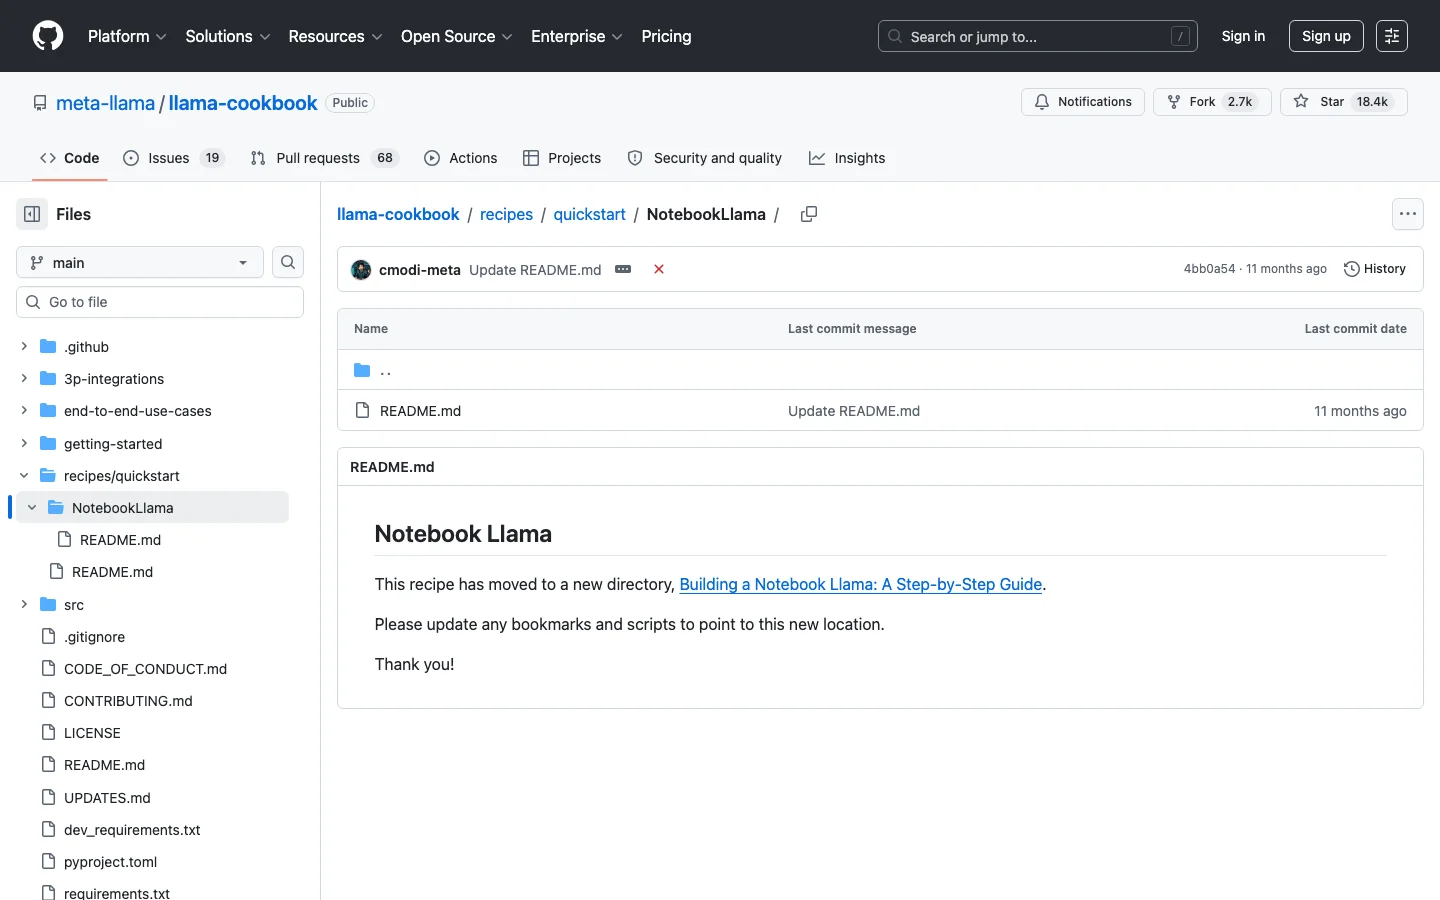Open the root README.md in the tree

pyautogui.click(x=104, y=765)
